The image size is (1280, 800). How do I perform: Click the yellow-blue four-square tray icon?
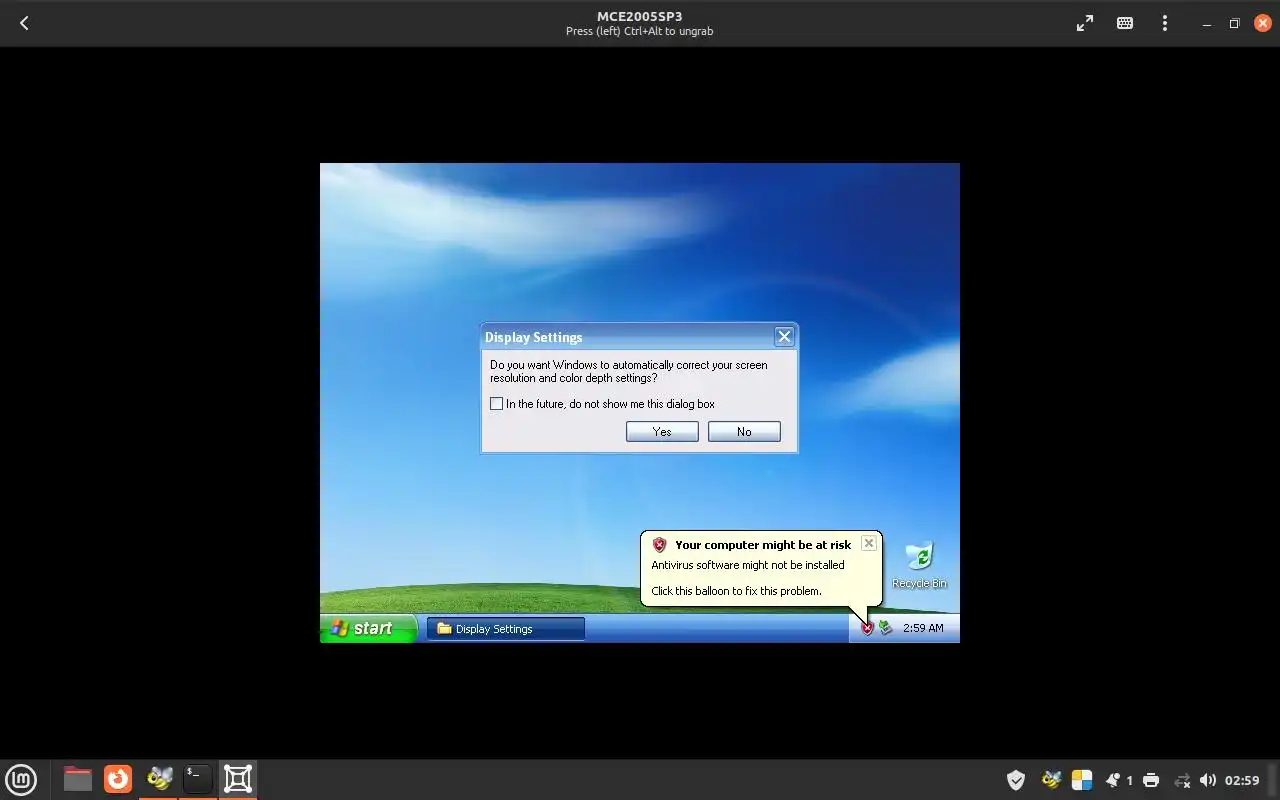click(1082, 780)
